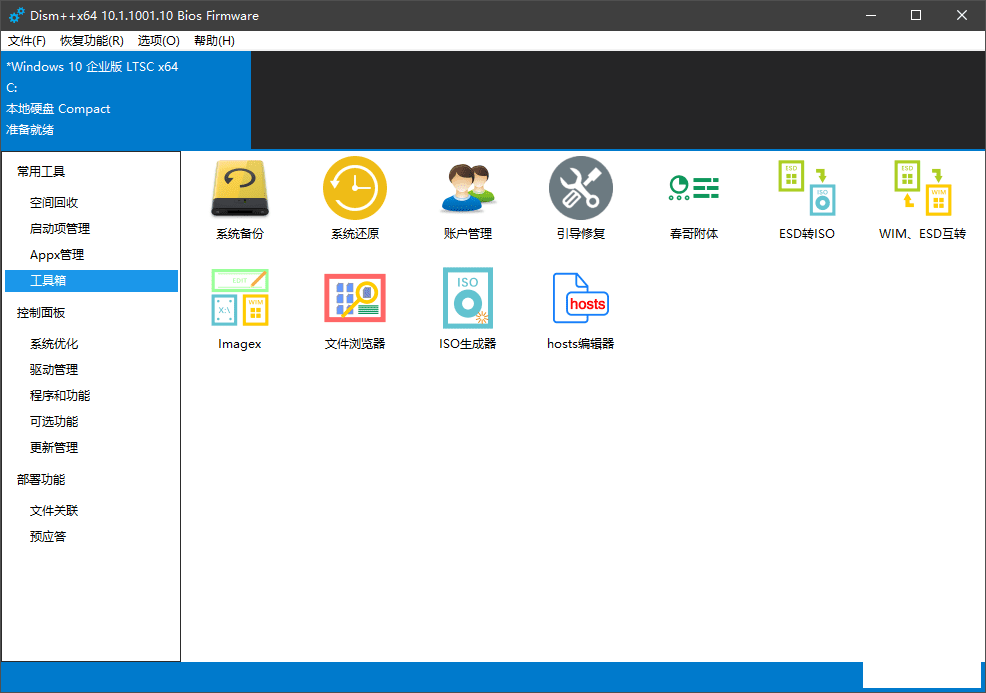Go to 更新管理 in the sidebar
Screen dimensions: 986x693
pyautogui.click(x=54, y=448)
